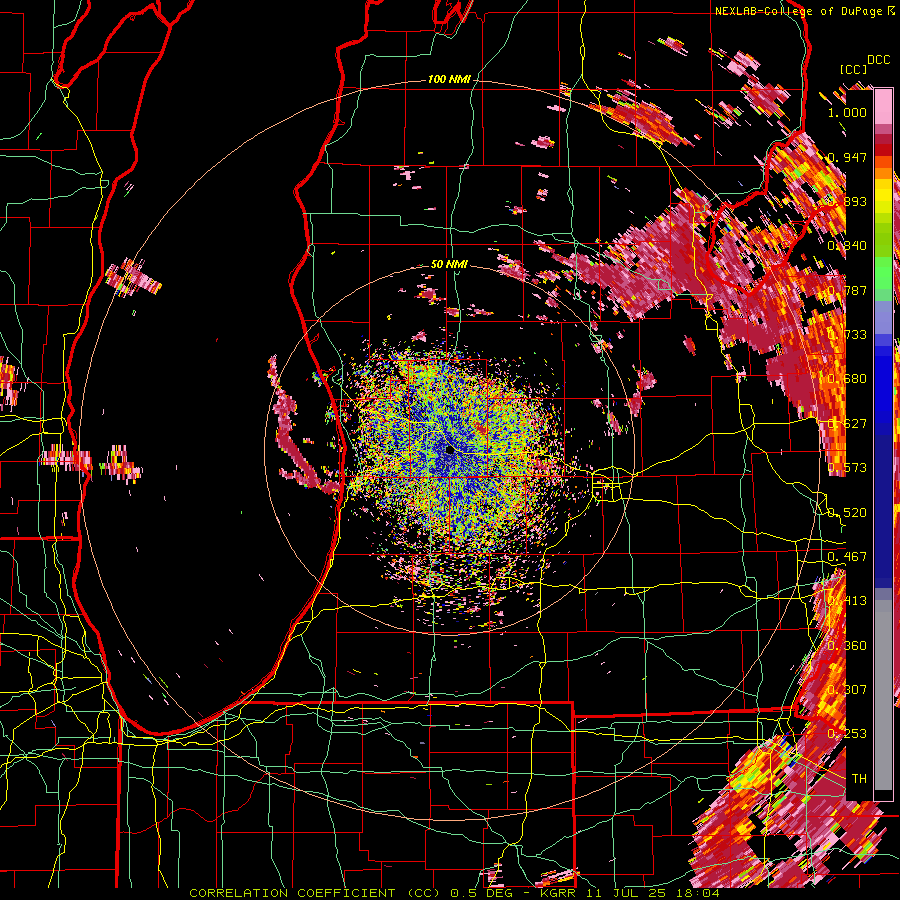This screenshot has width=900, height=900.
Task: Click the 0.573 scale value
Action: (x=847, y=468)
